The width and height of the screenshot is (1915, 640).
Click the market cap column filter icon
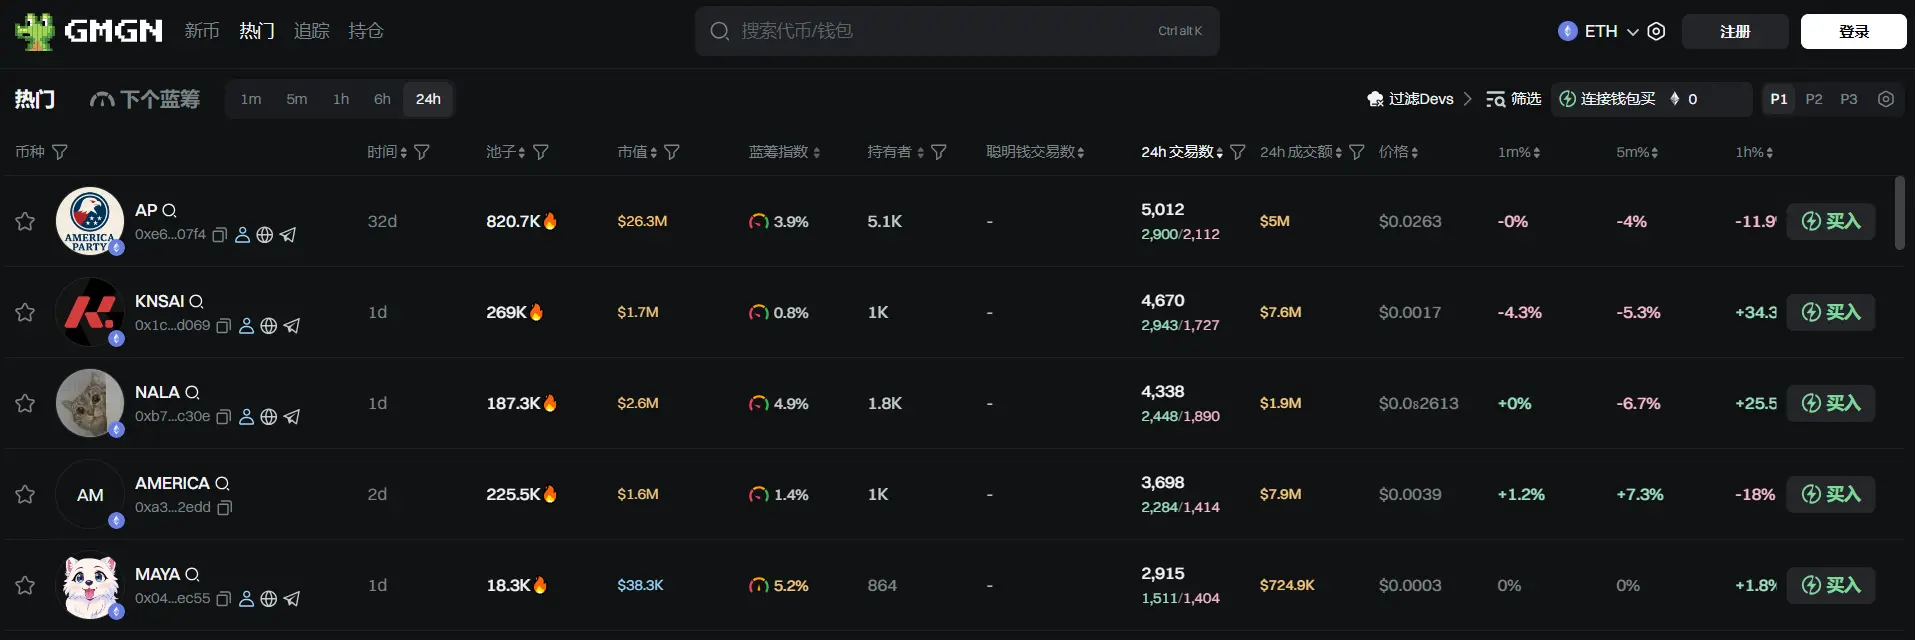672,152
